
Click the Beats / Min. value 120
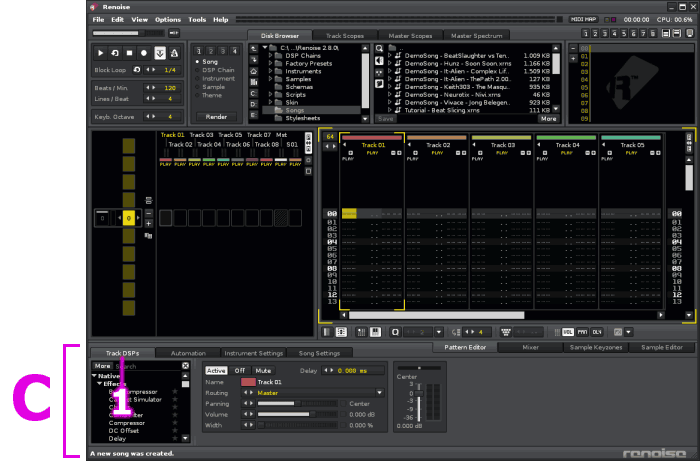[x=170, y=88]
